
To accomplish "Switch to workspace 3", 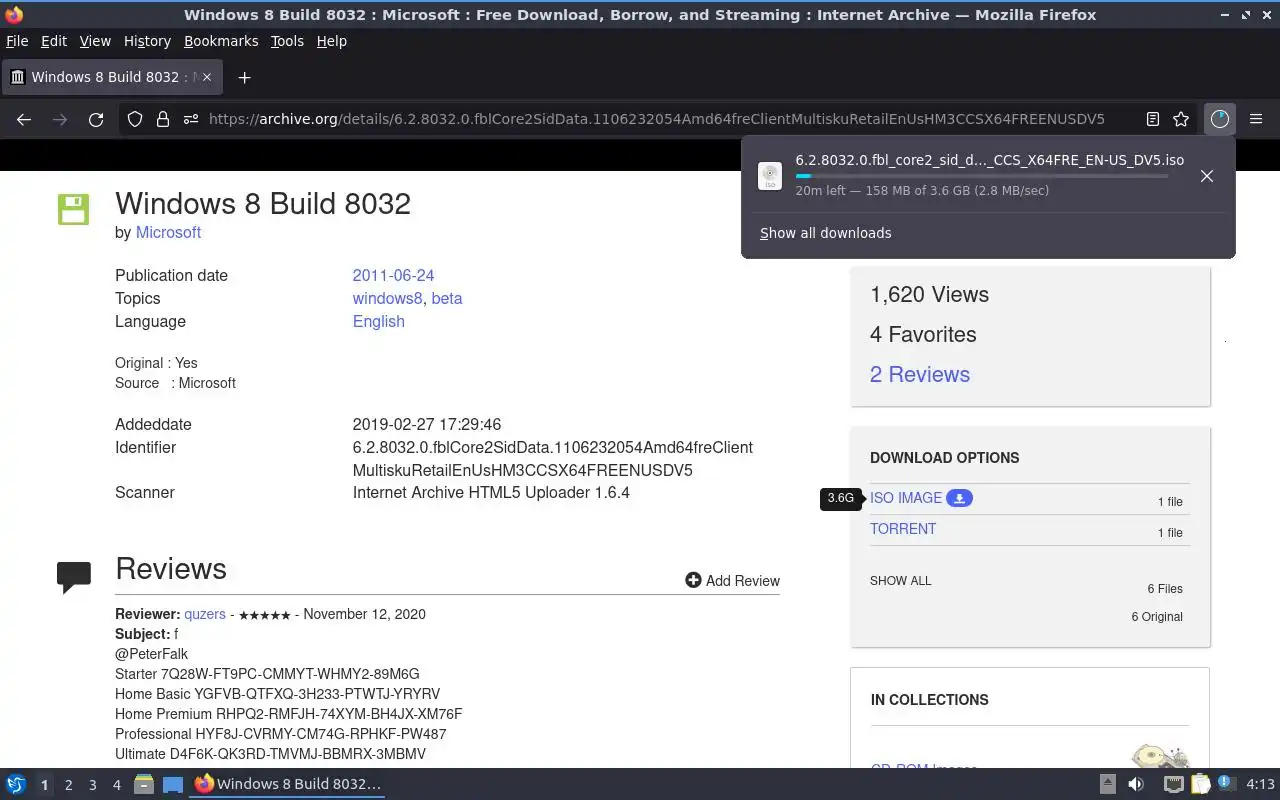I will (92, 785).
